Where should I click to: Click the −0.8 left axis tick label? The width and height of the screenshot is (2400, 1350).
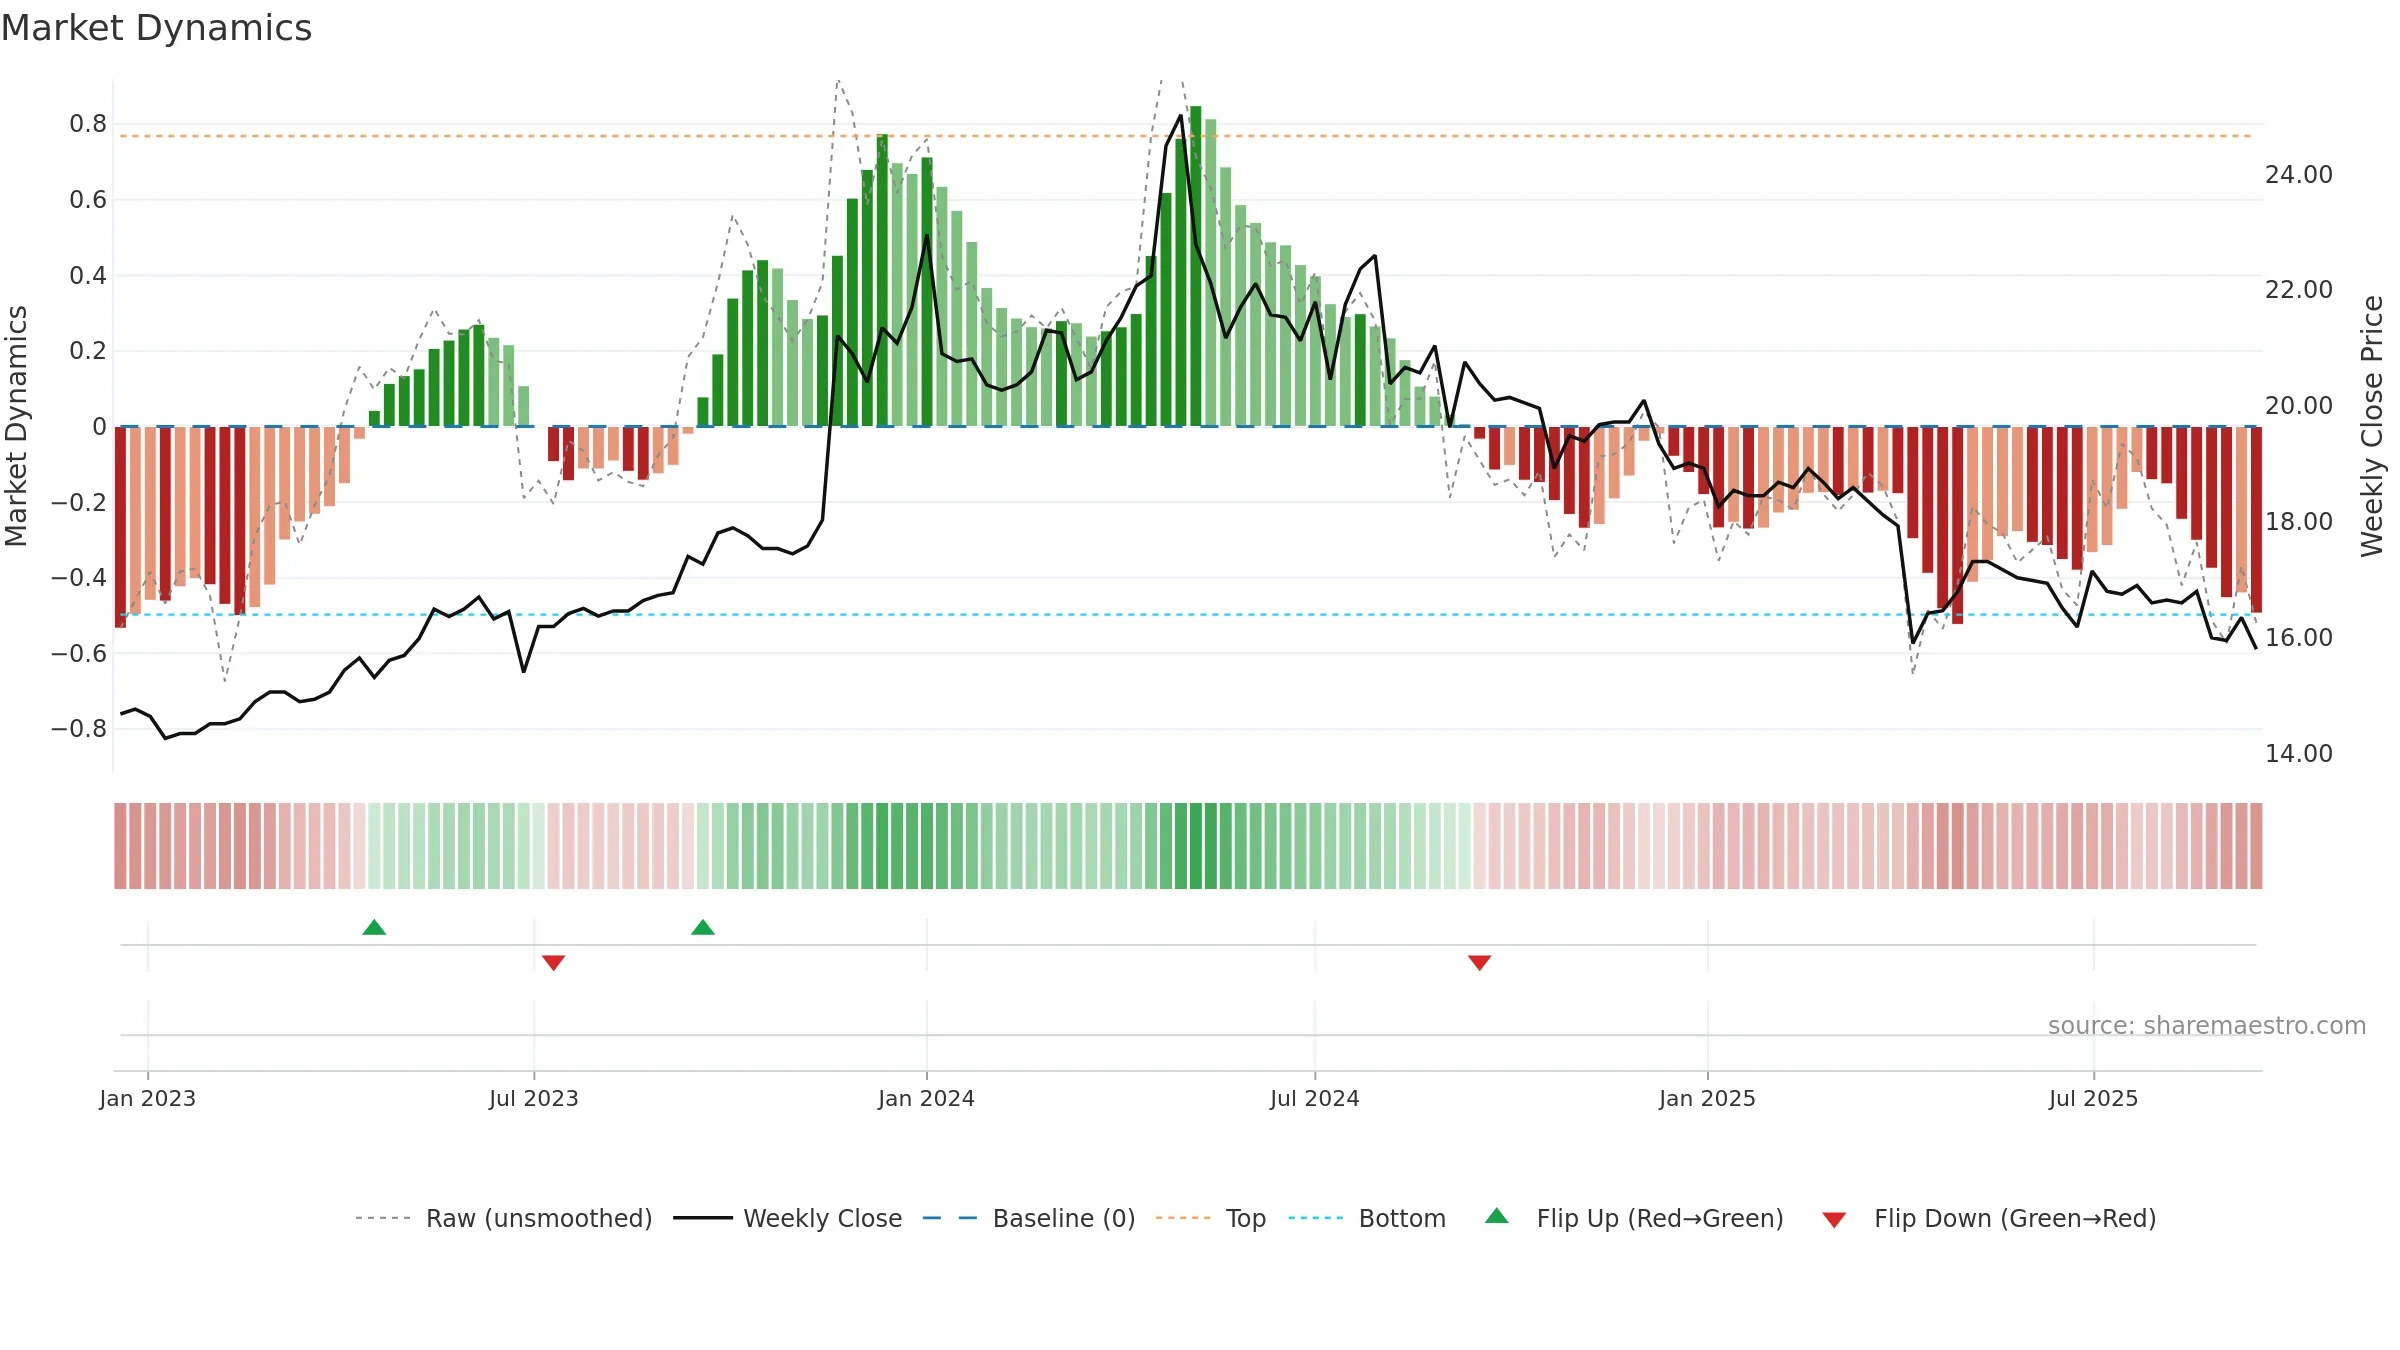tap(78, 729)
